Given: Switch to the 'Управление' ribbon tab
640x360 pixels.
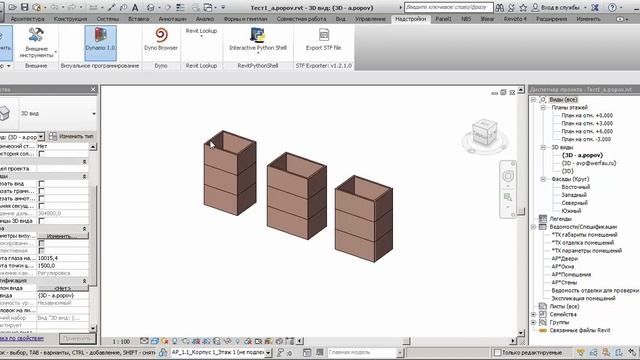Looking at the screenshot, I should coord(370,19).
